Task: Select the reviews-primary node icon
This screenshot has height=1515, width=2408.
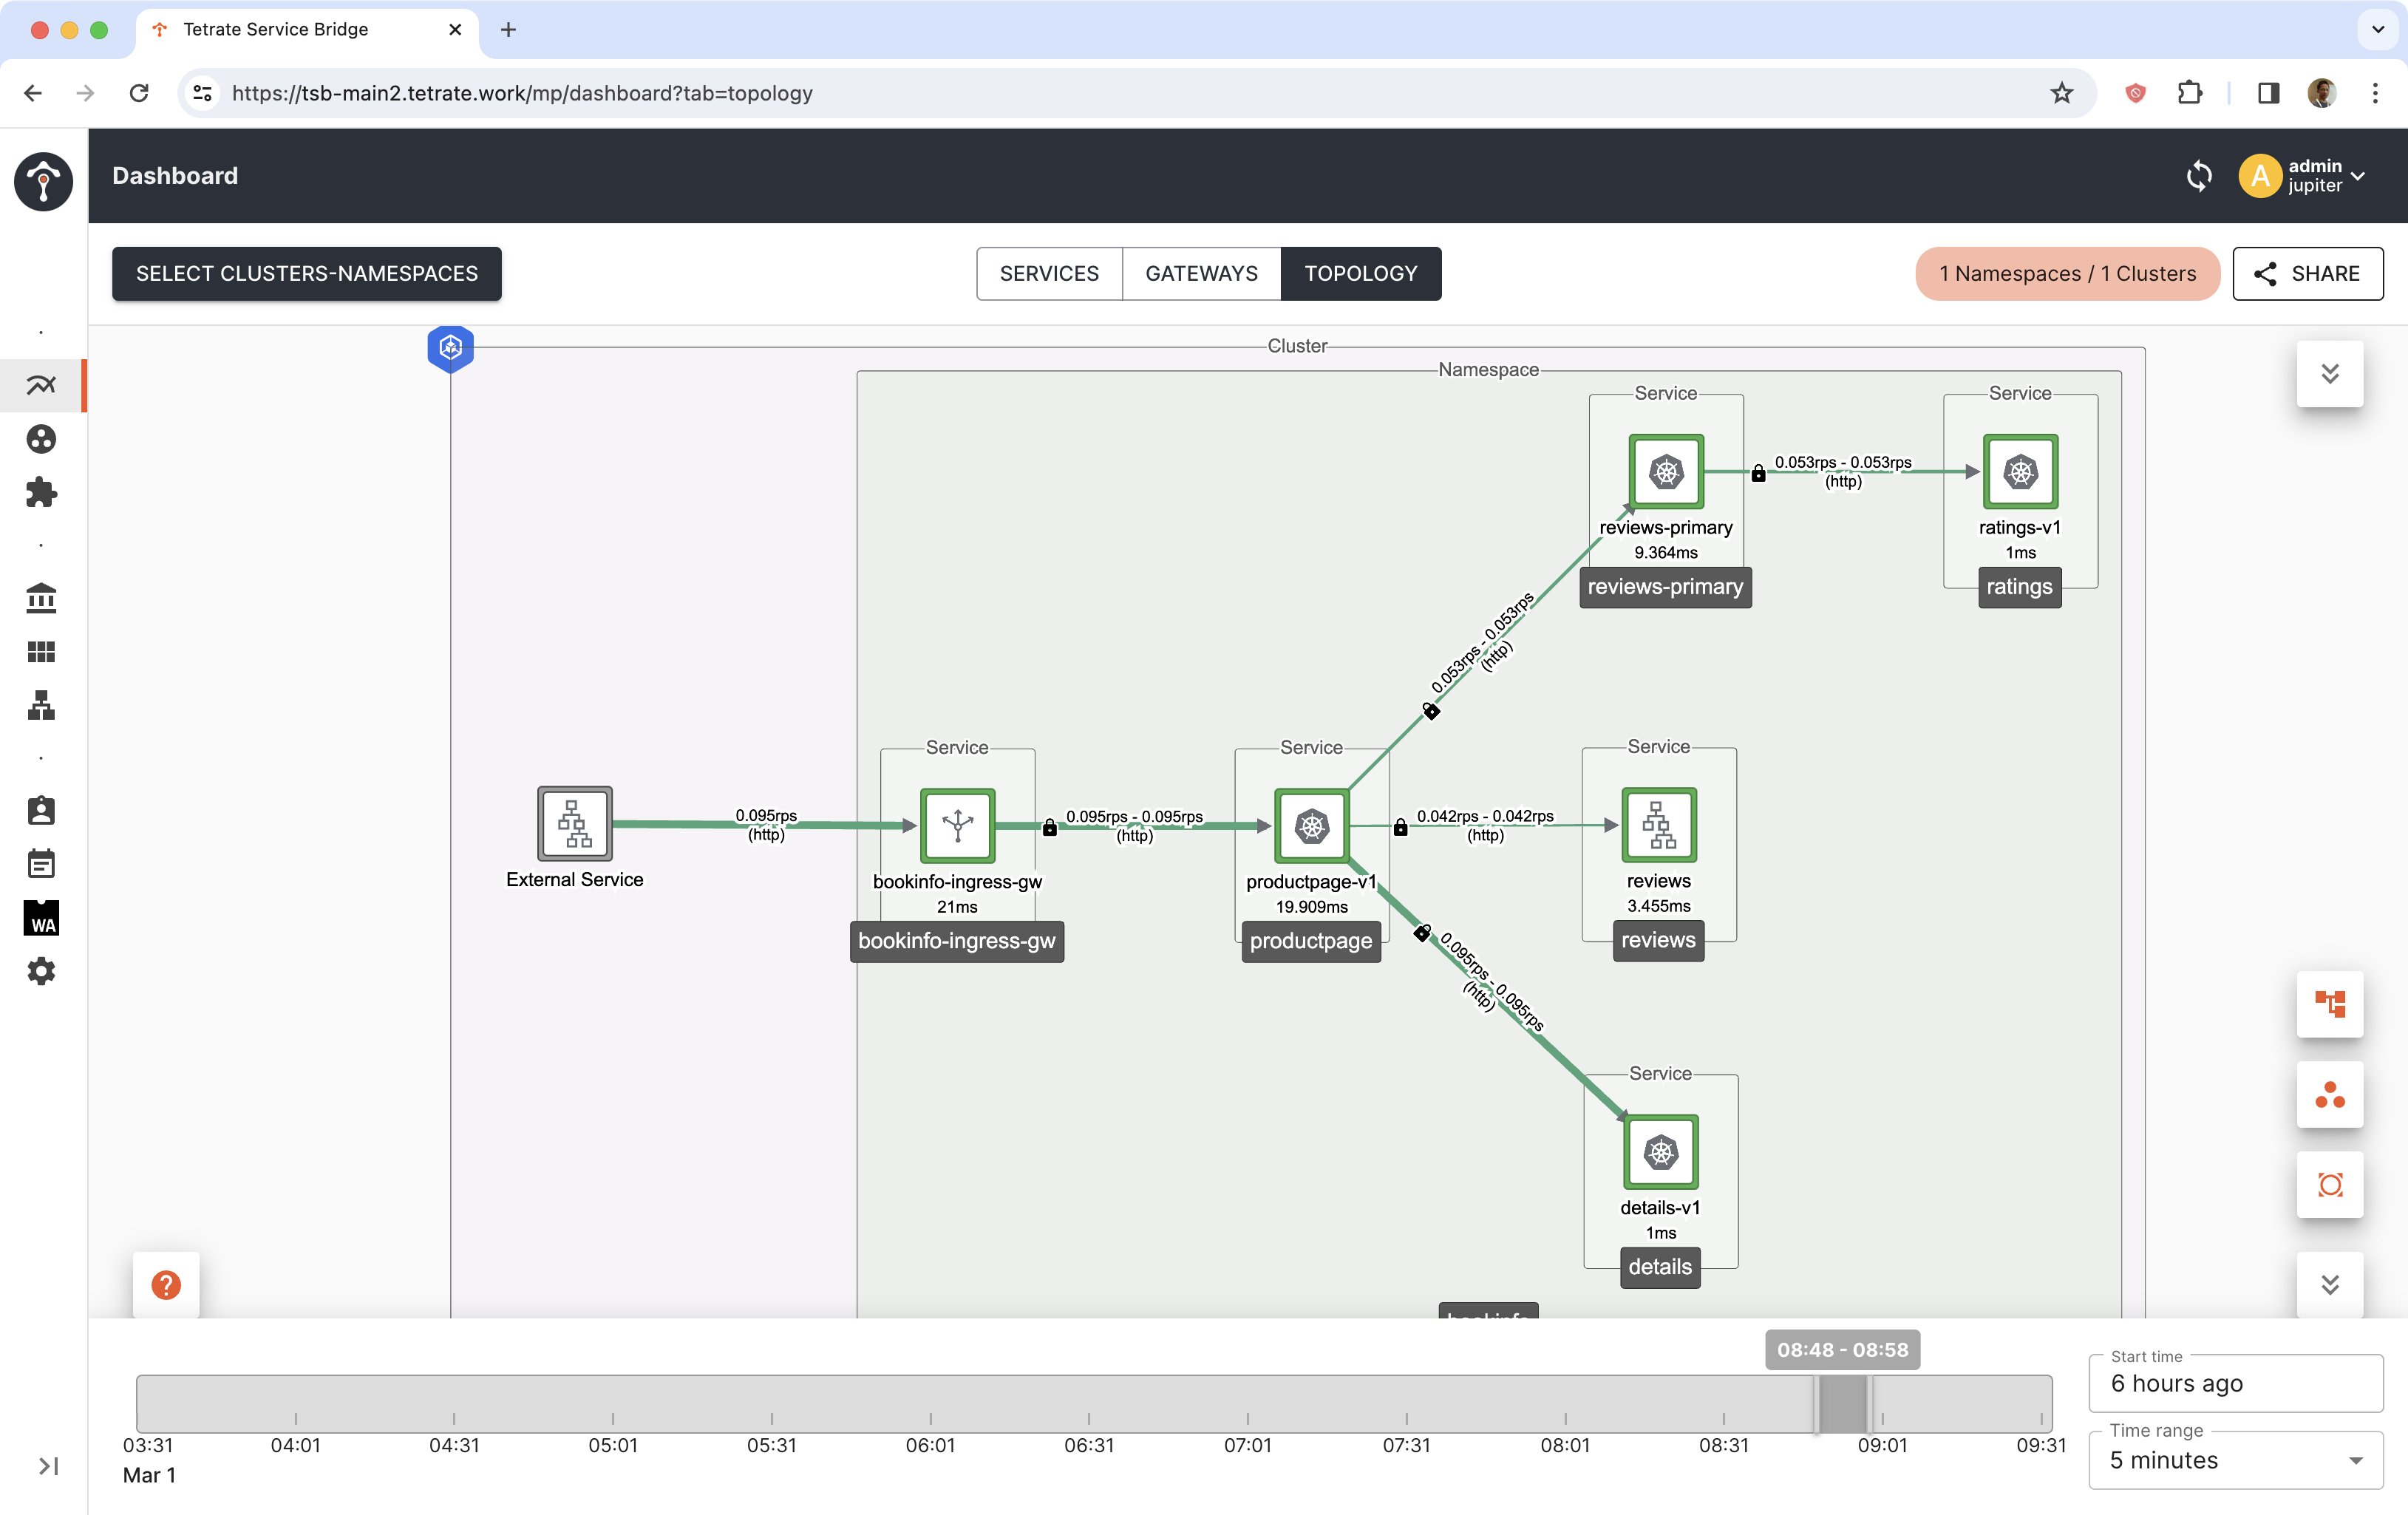Action: 1666,471
